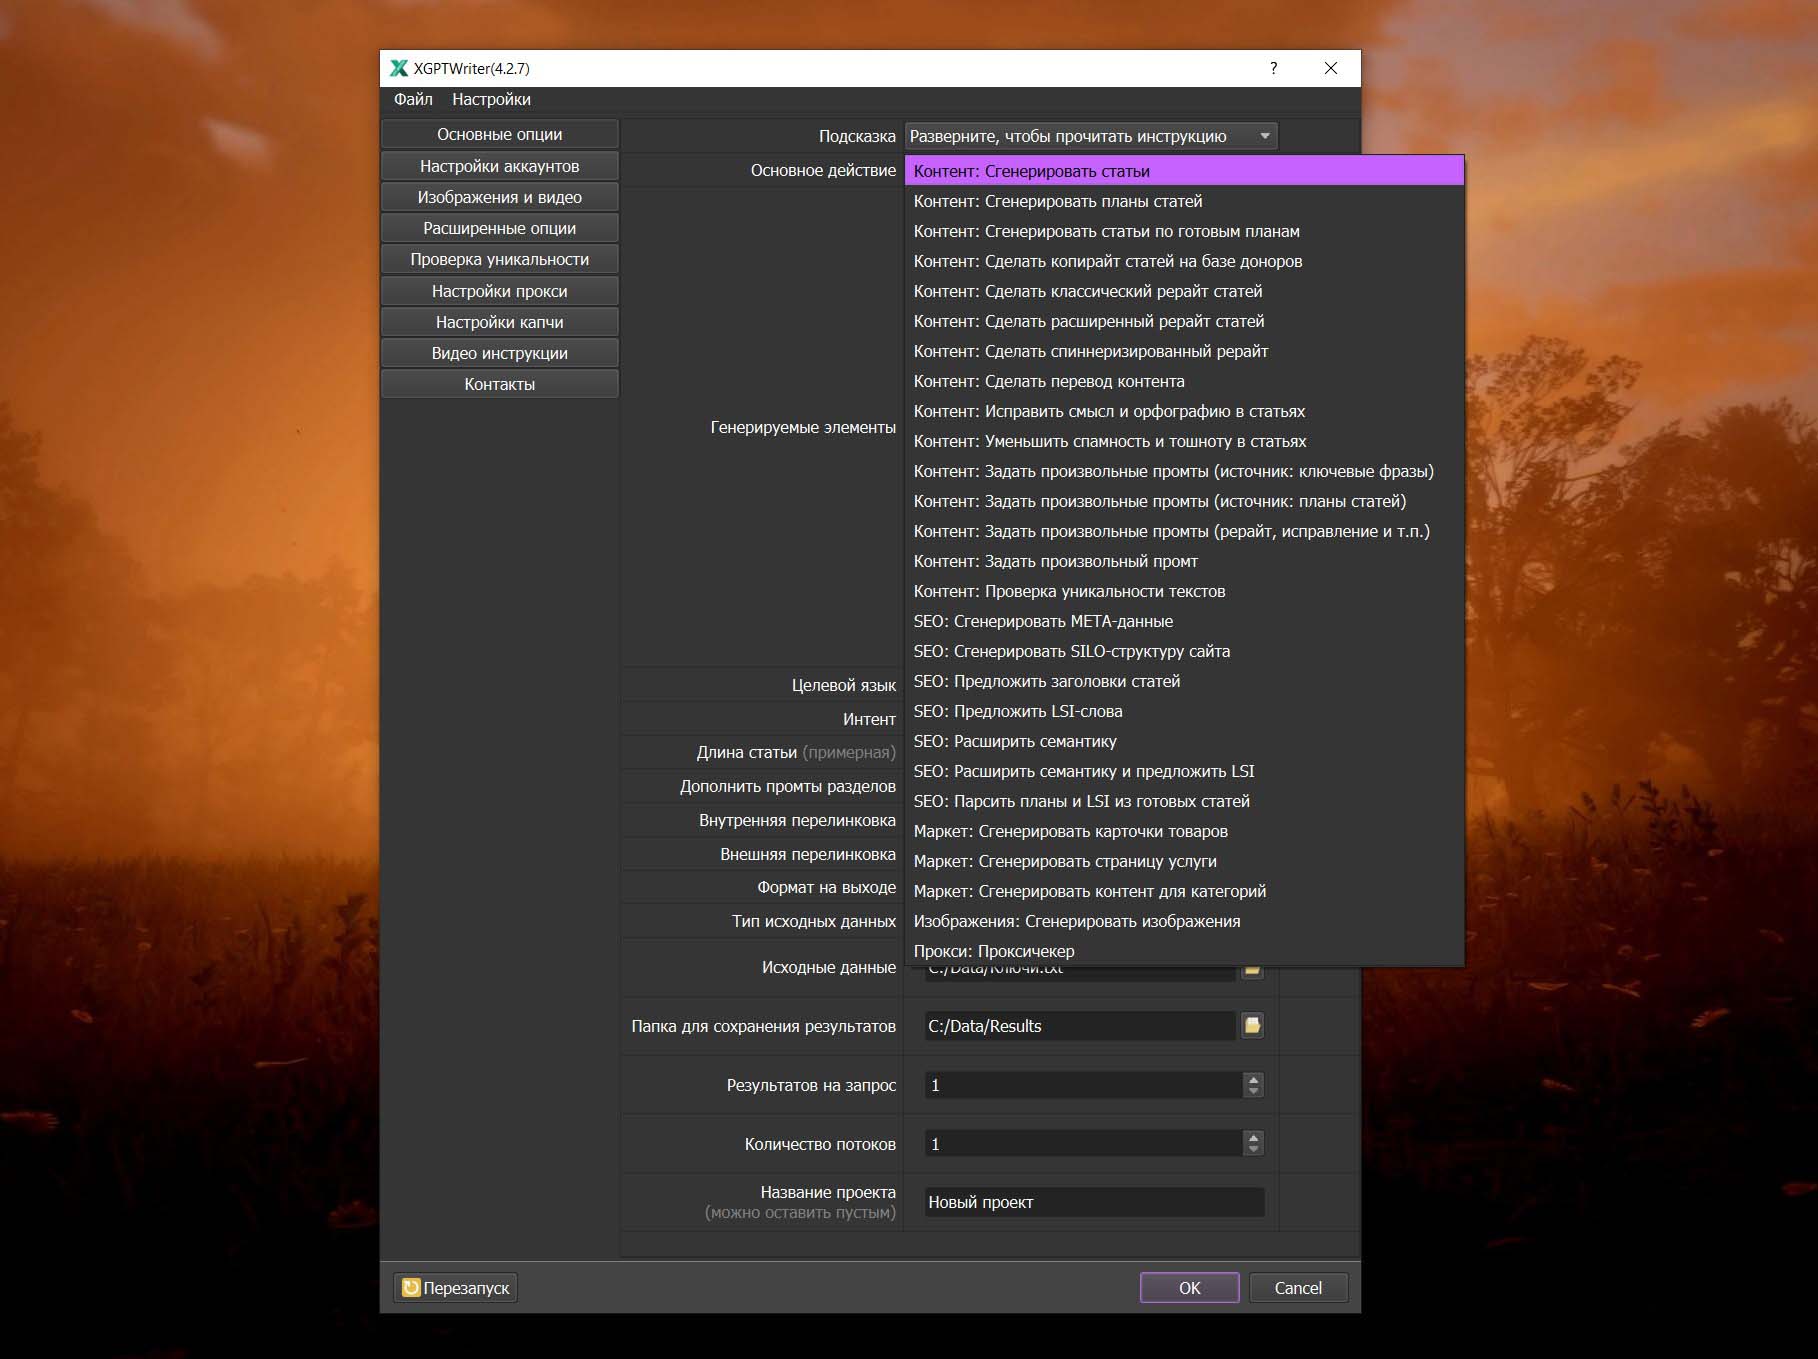Screen dimensions: 1818x1359
Task: Select Контент: Сгенерировать планы статей option
Action: click(x=1057, y=201)
